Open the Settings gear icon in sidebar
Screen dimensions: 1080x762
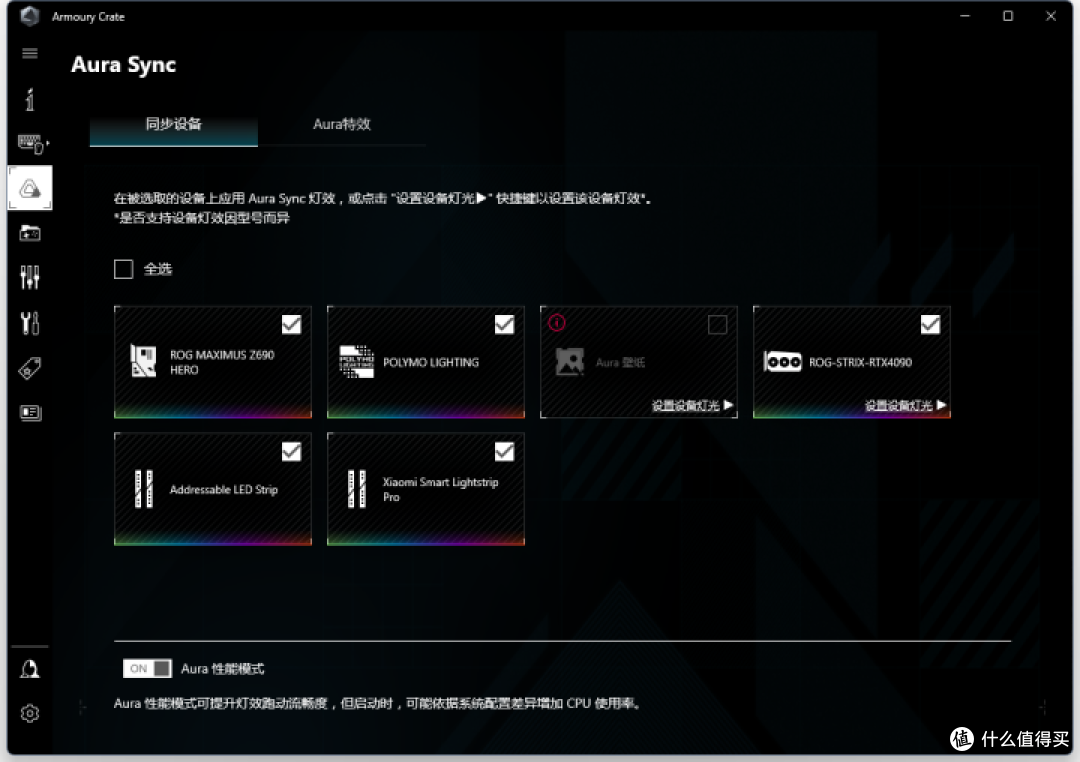pos(30,713)
